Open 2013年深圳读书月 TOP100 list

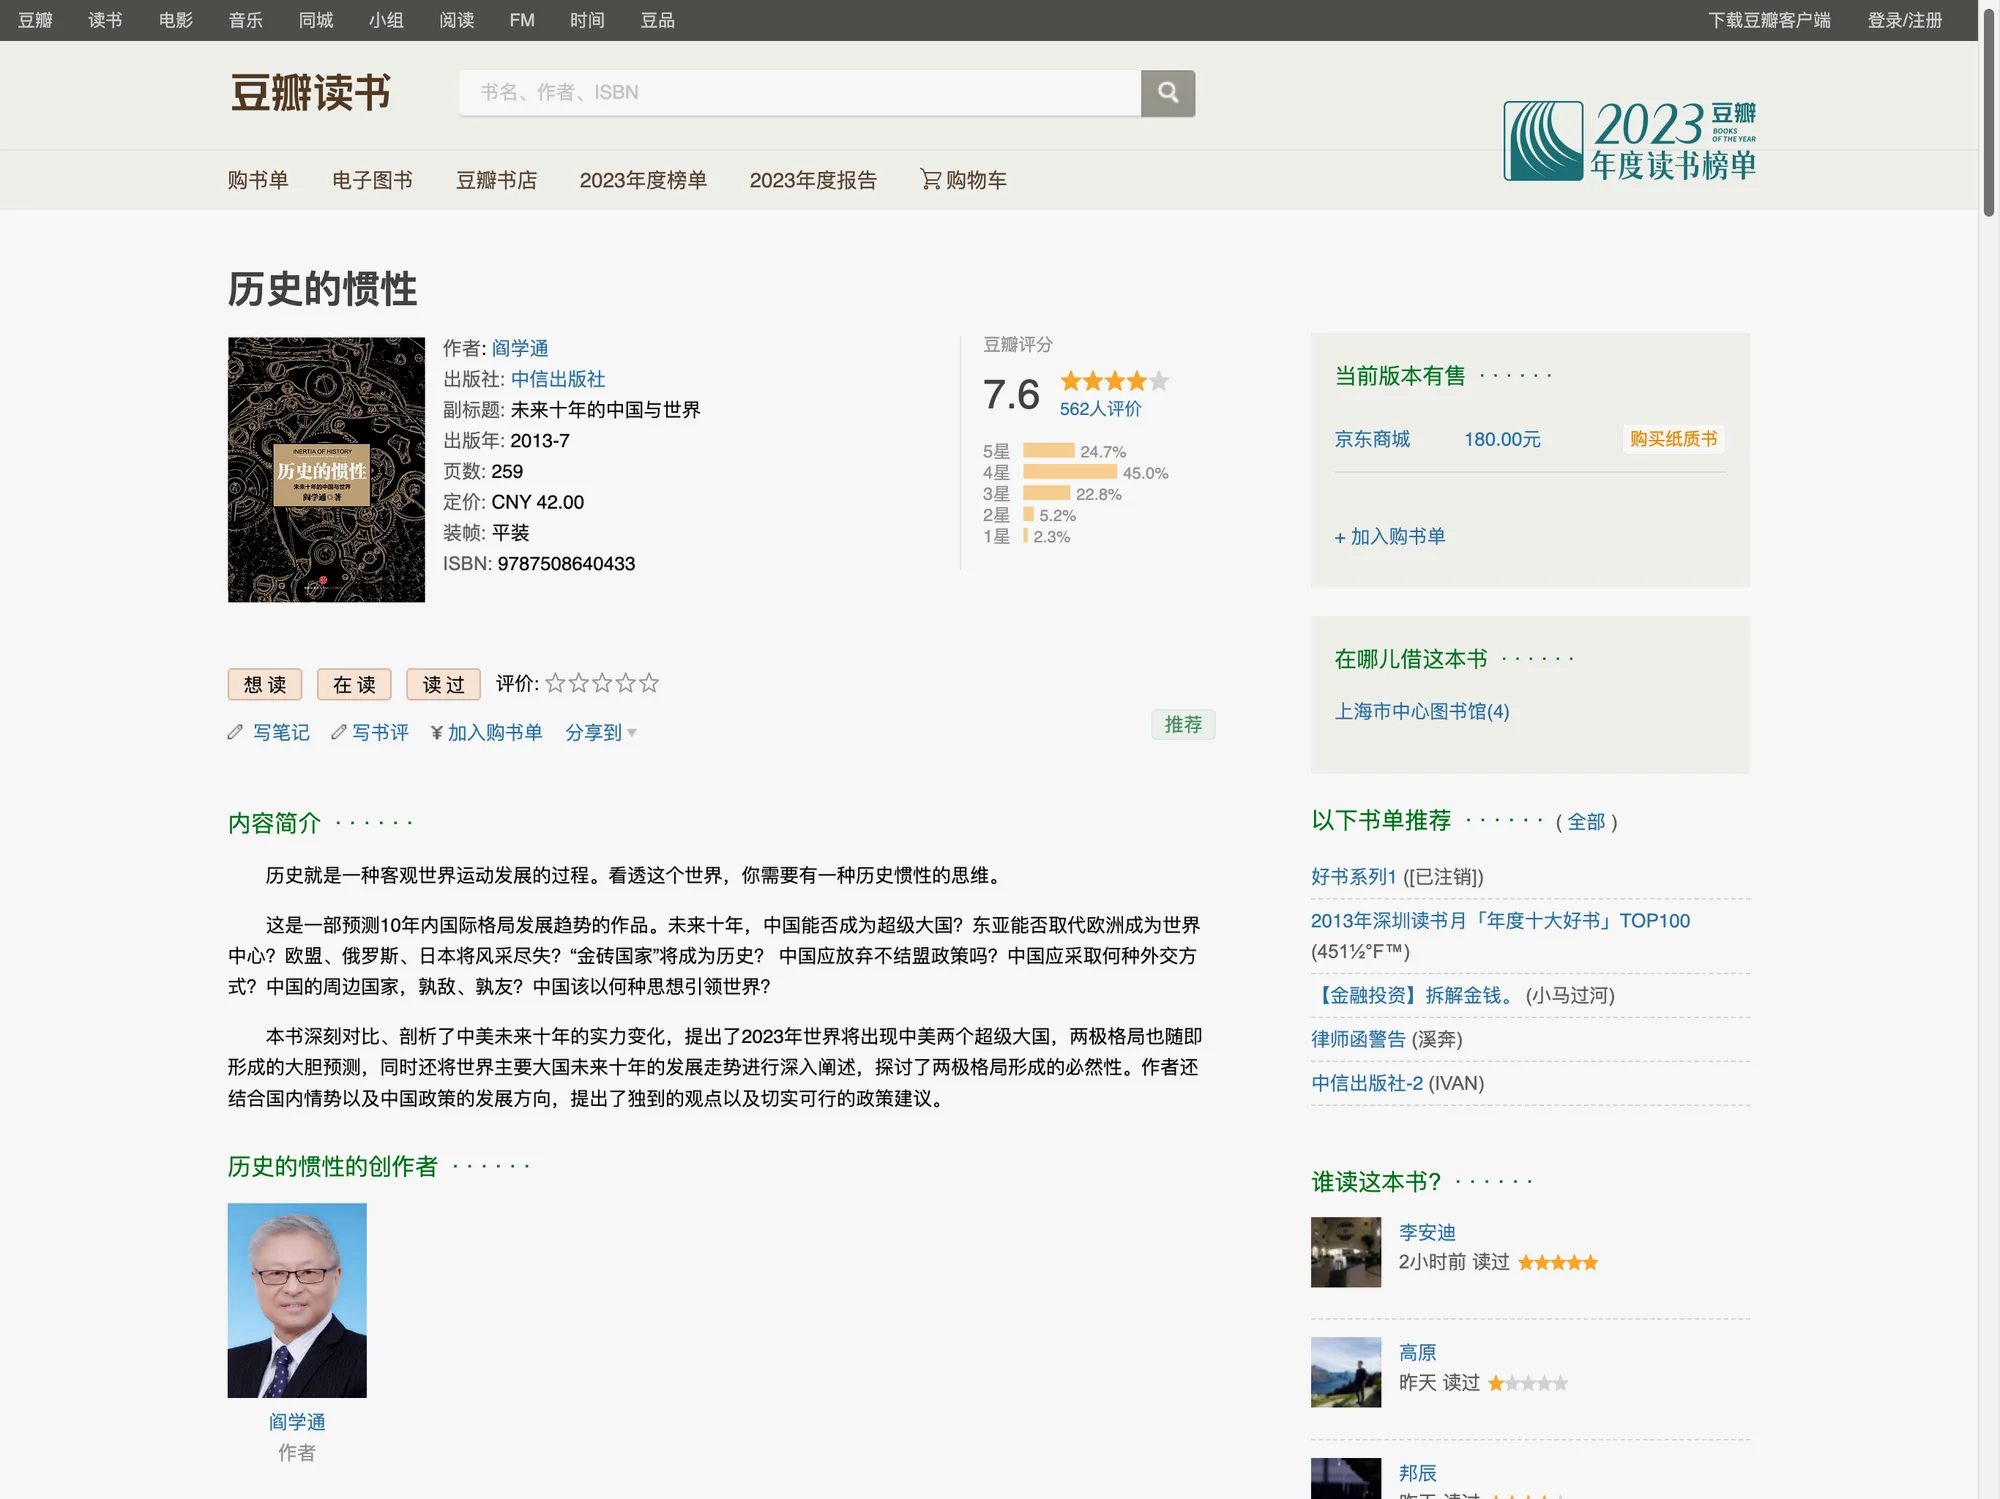click(1500, 921)
